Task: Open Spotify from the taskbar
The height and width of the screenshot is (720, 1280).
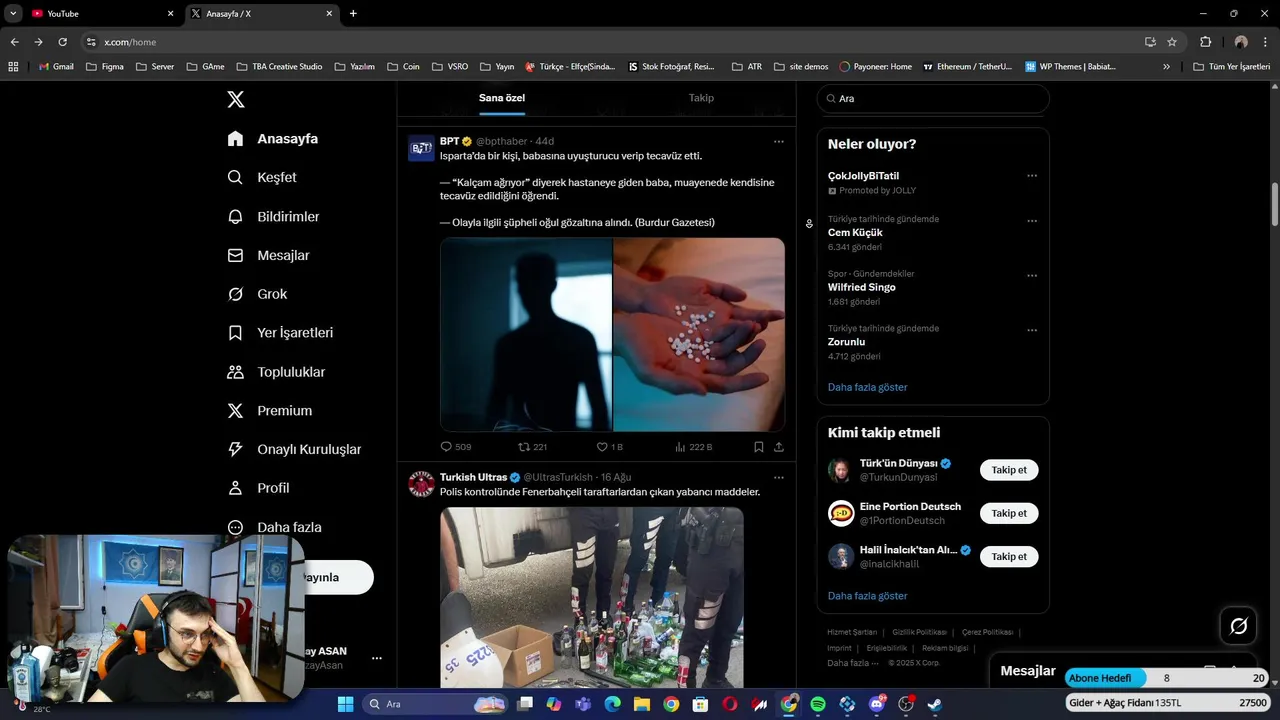Action: click(x=818, y=704)
